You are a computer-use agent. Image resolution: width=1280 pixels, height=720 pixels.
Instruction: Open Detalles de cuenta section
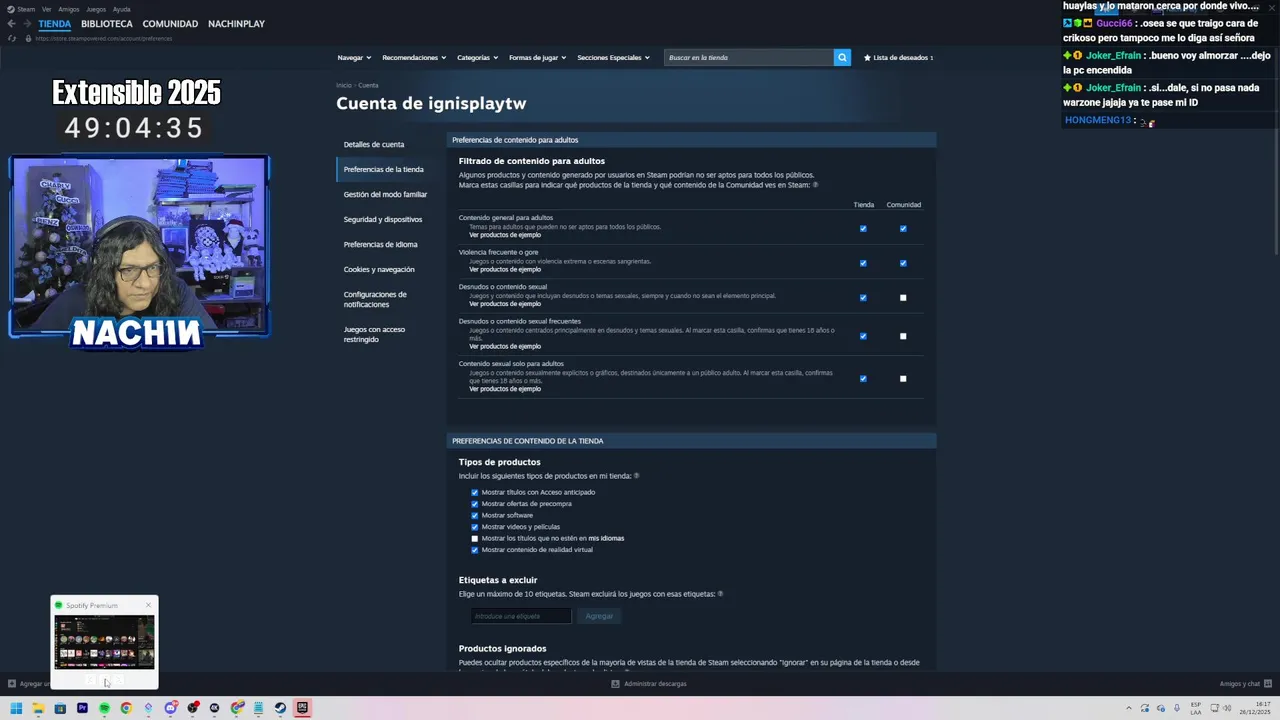coord(374,144)
